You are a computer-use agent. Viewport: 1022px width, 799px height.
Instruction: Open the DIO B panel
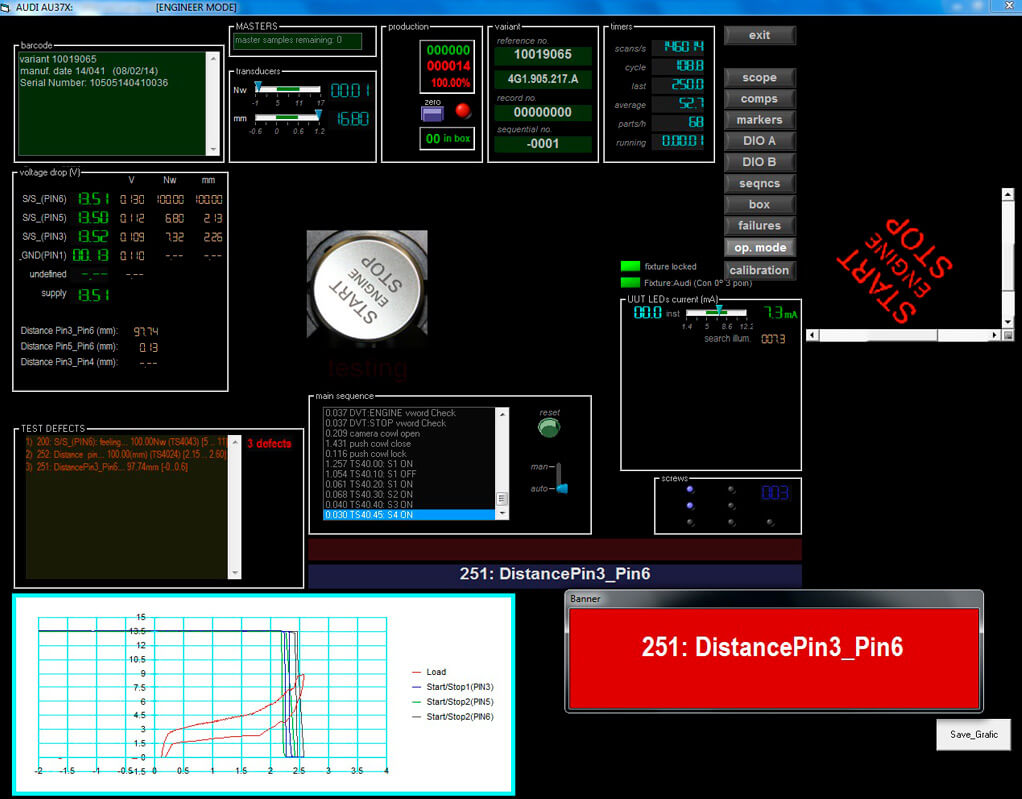759,162
